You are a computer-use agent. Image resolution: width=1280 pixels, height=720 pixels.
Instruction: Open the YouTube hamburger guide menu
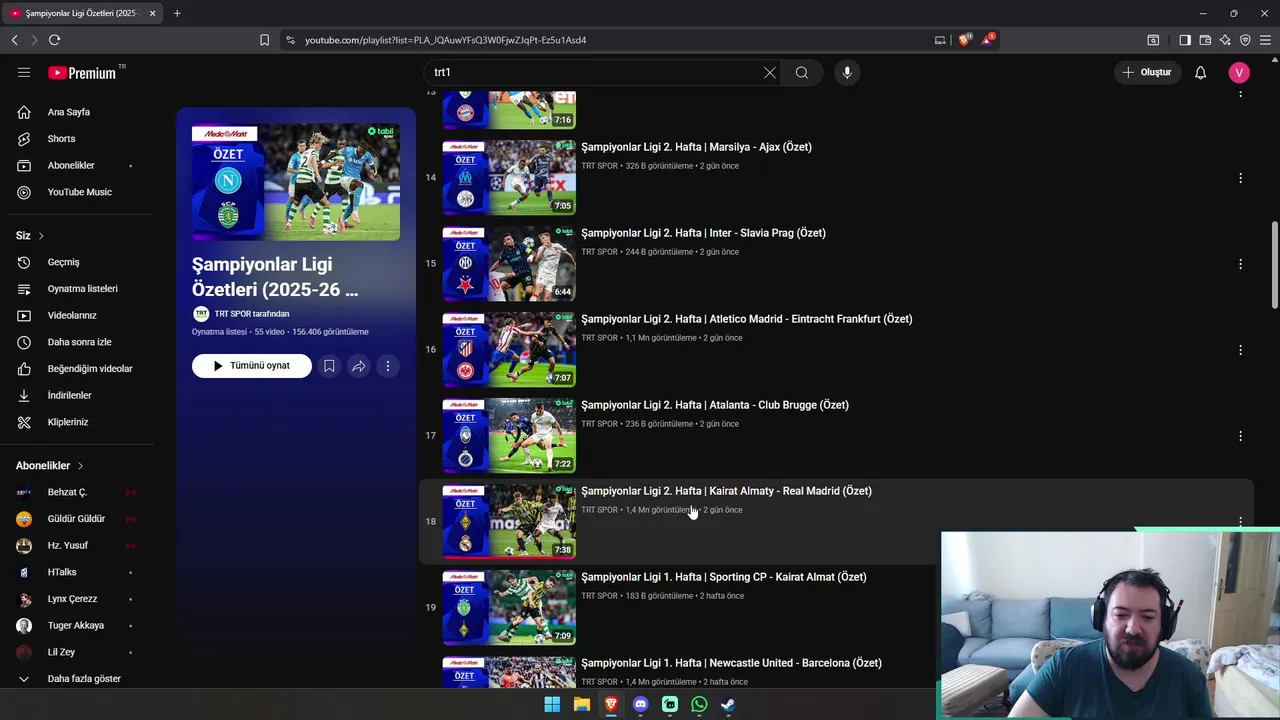click(24, 72)
